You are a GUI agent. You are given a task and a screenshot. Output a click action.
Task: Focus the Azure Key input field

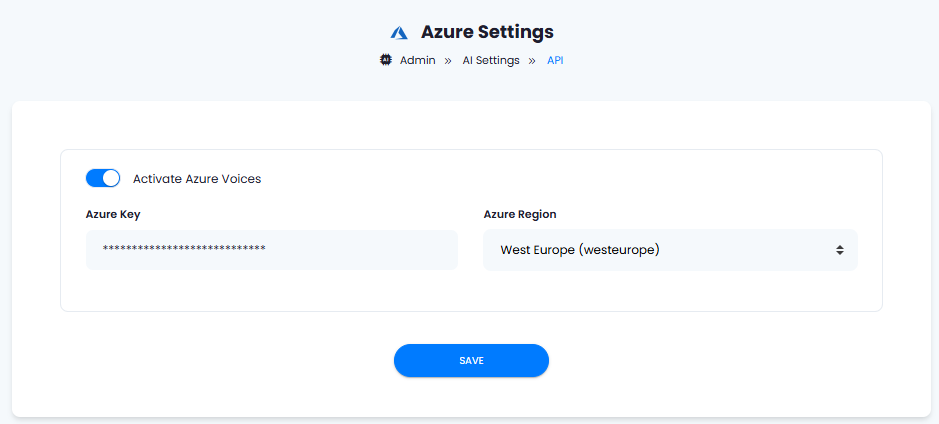click(272, 250)
